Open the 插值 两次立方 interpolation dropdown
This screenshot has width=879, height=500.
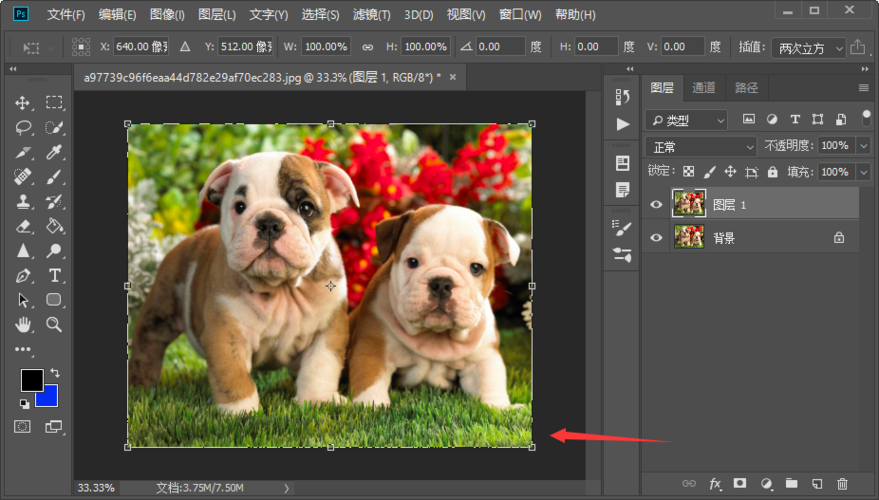(808, 48)
